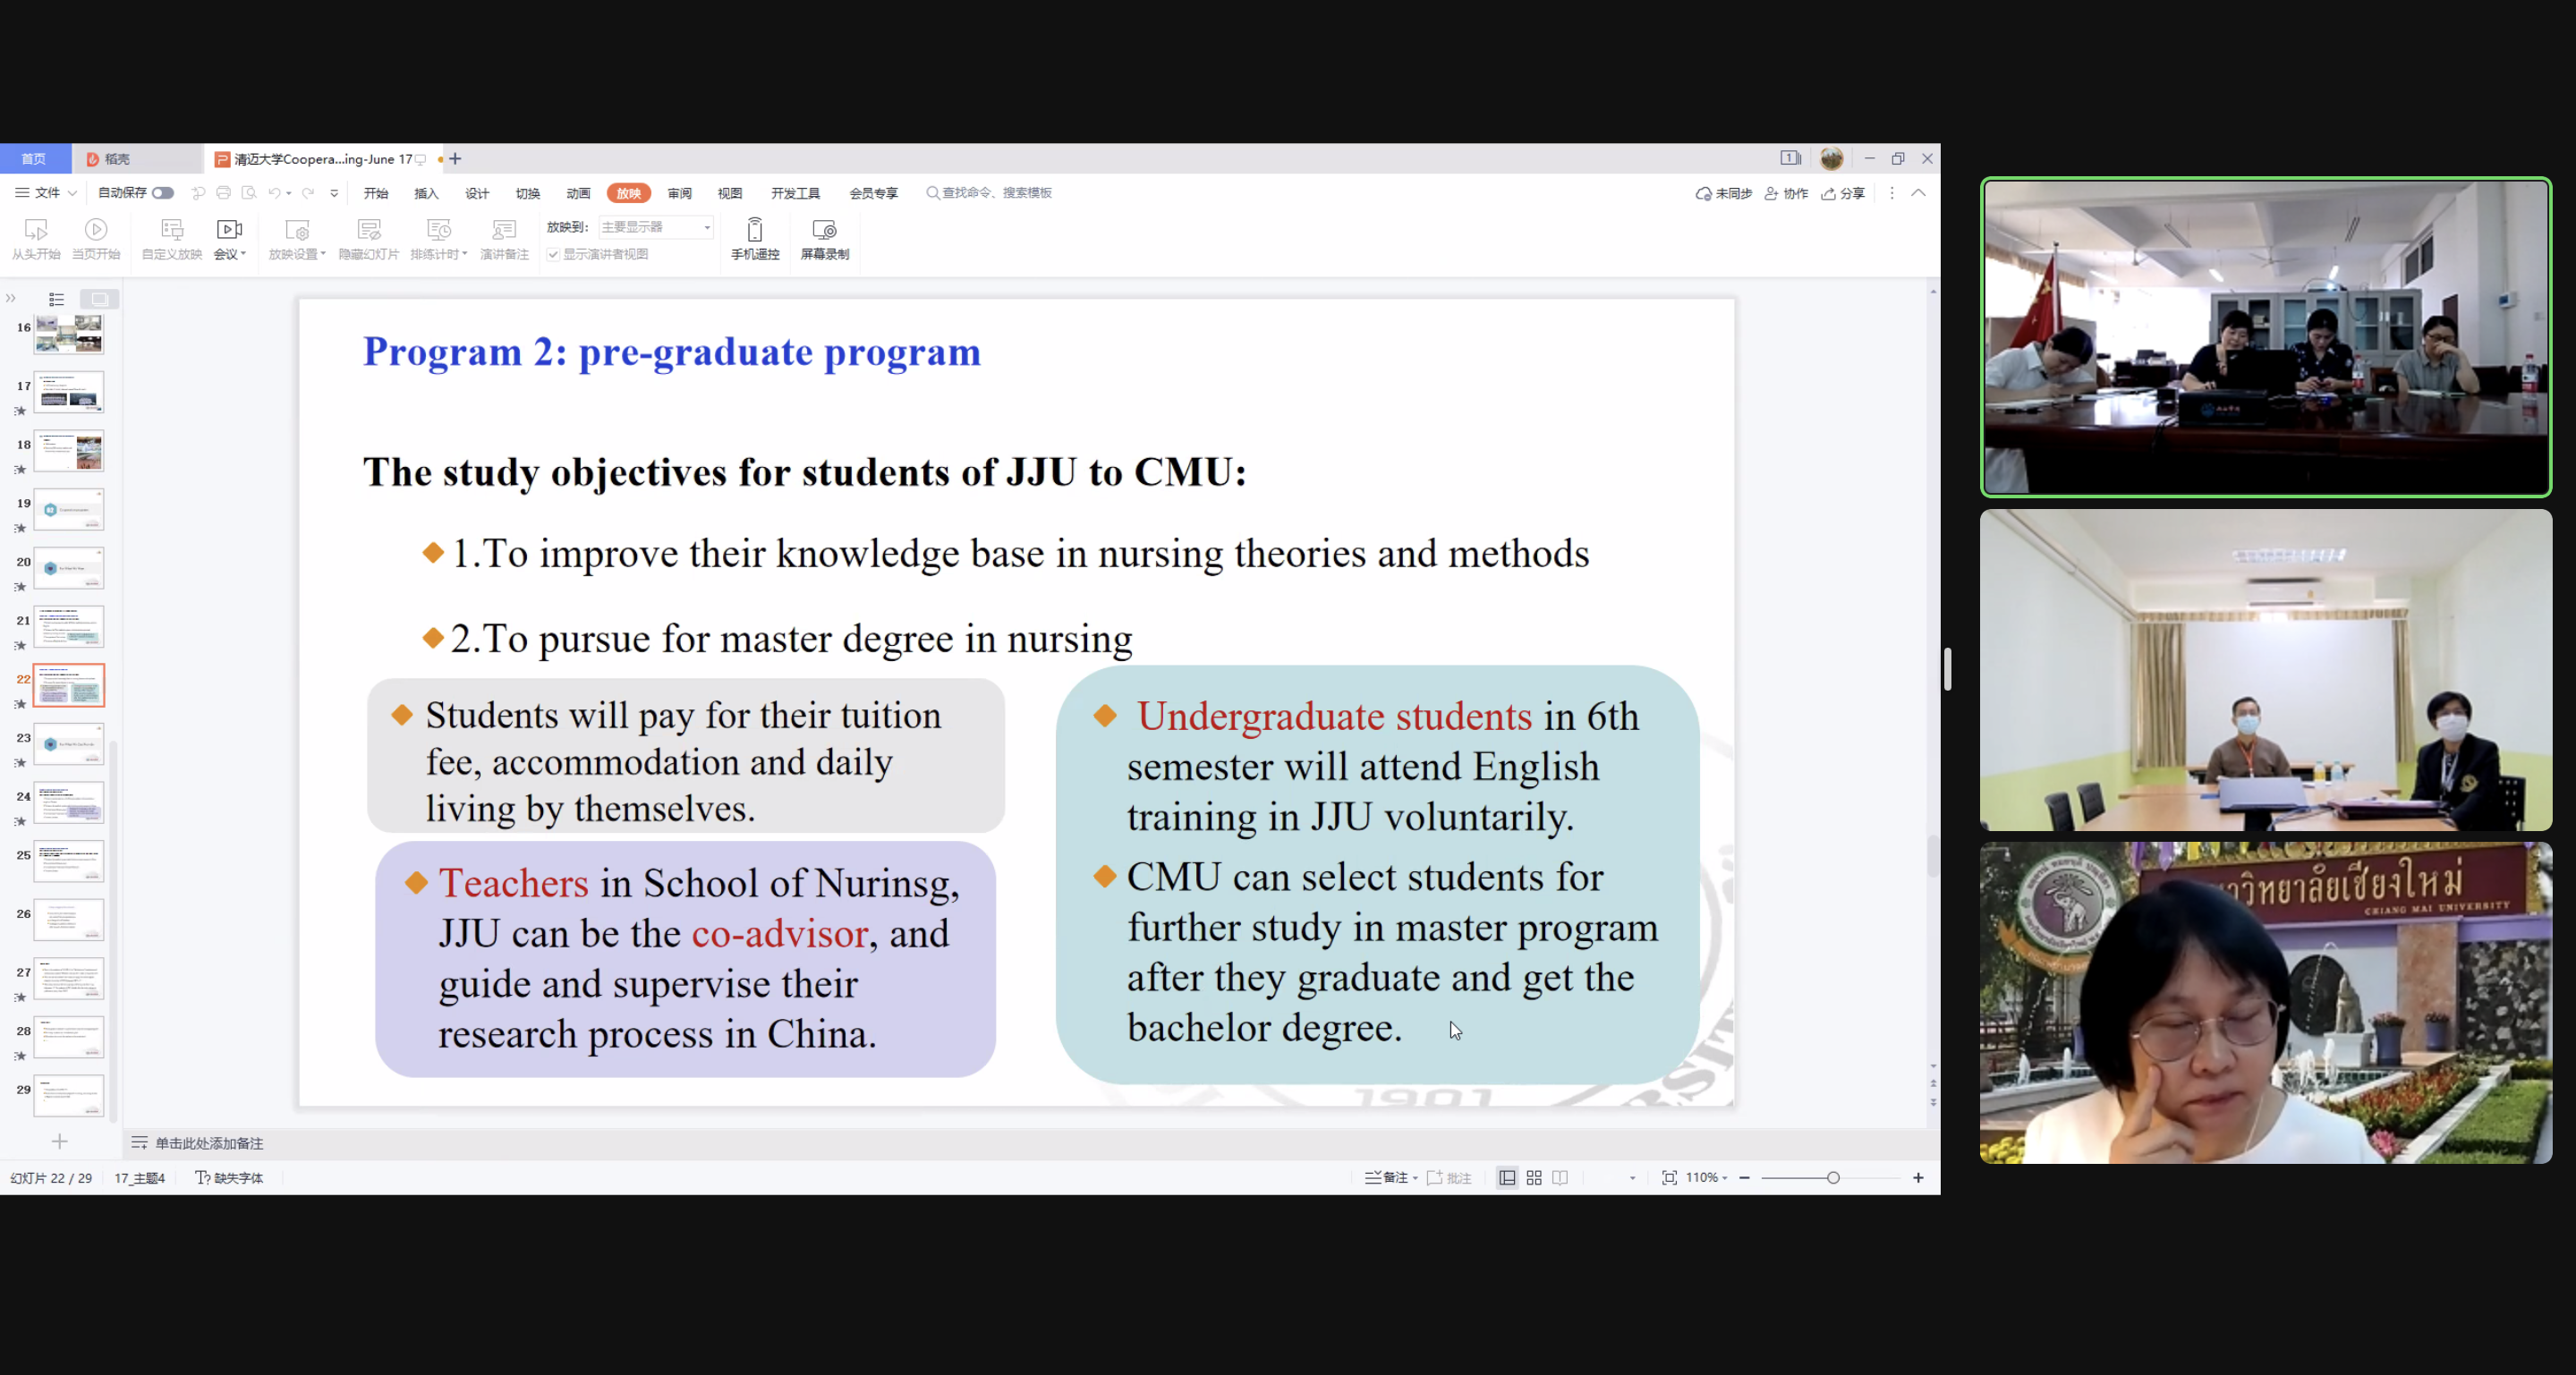
Task: Click the format painter icon beside auto-save
Action: pos(199,193)
